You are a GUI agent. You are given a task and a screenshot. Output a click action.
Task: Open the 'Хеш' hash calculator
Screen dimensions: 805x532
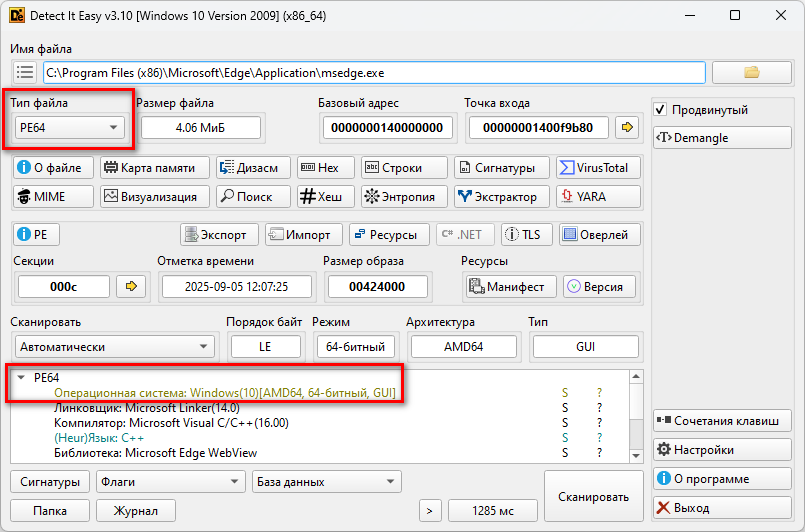click(x=325, y=196)
